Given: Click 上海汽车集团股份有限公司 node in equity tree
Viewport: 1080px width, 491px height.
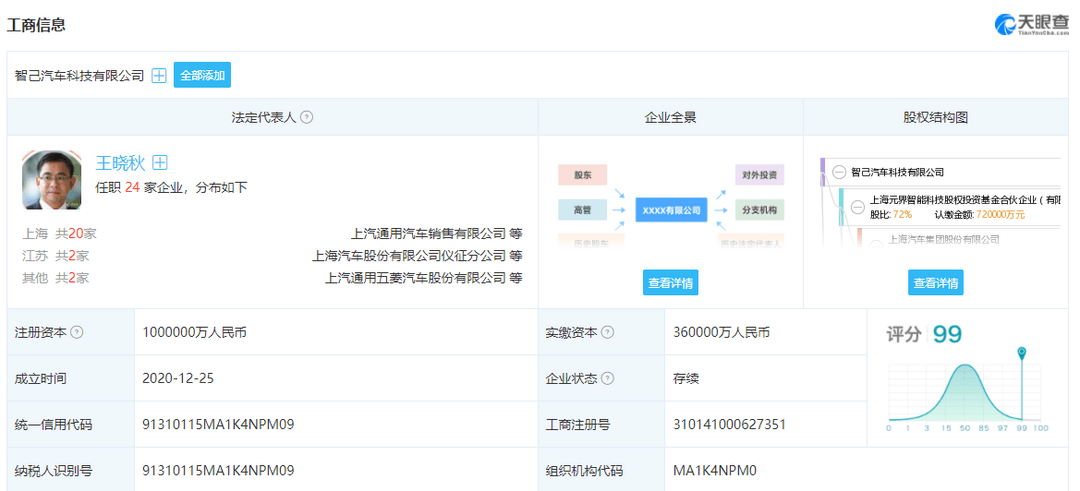Looking at the screenshot, I should (x=944, y=240).
